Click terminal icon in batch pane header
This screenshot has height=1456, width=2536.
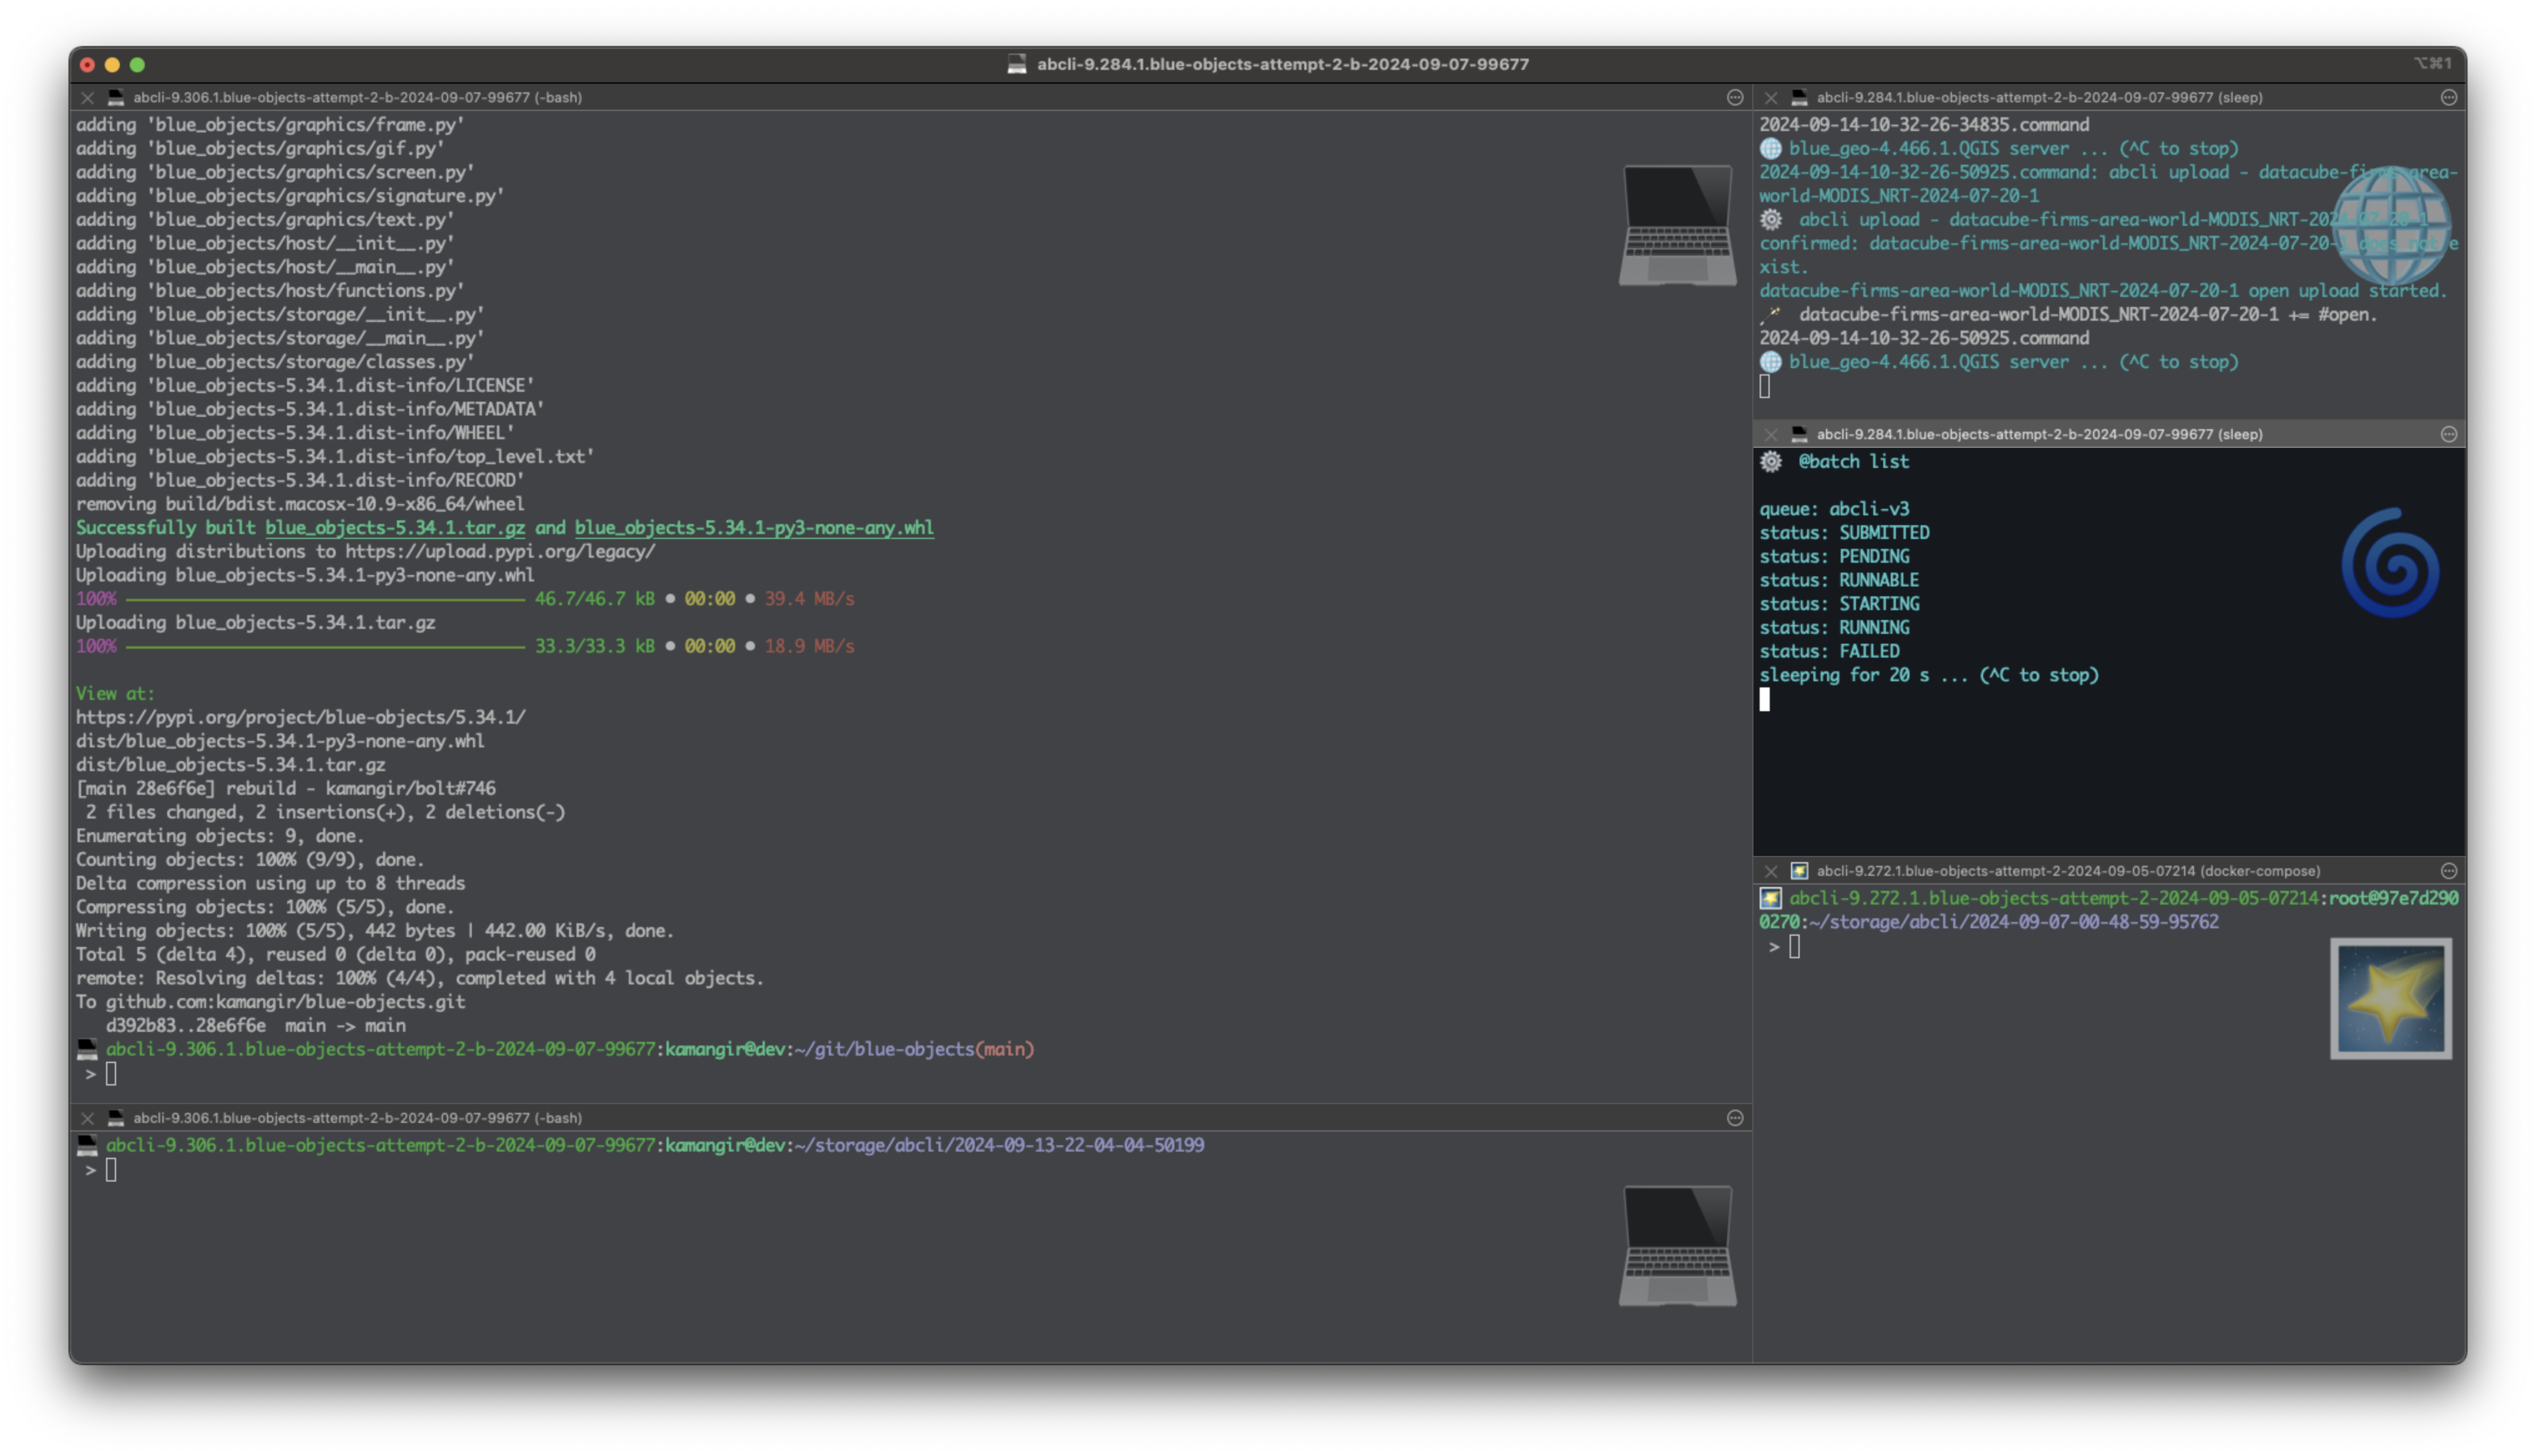(x=1799, y=434)
